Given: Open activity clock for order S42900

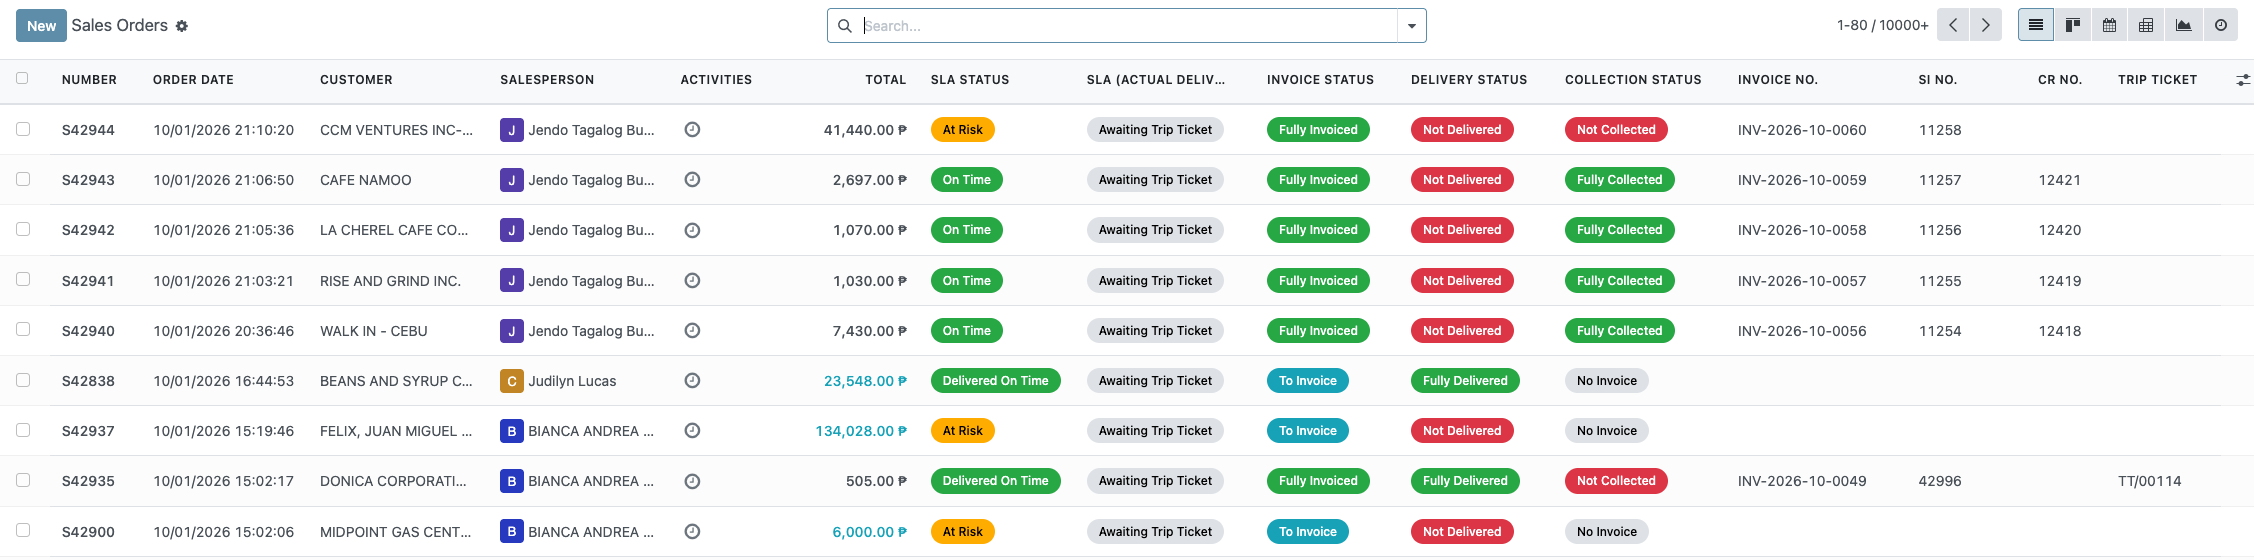Looking at the screenshot, I should click(692, 532).
